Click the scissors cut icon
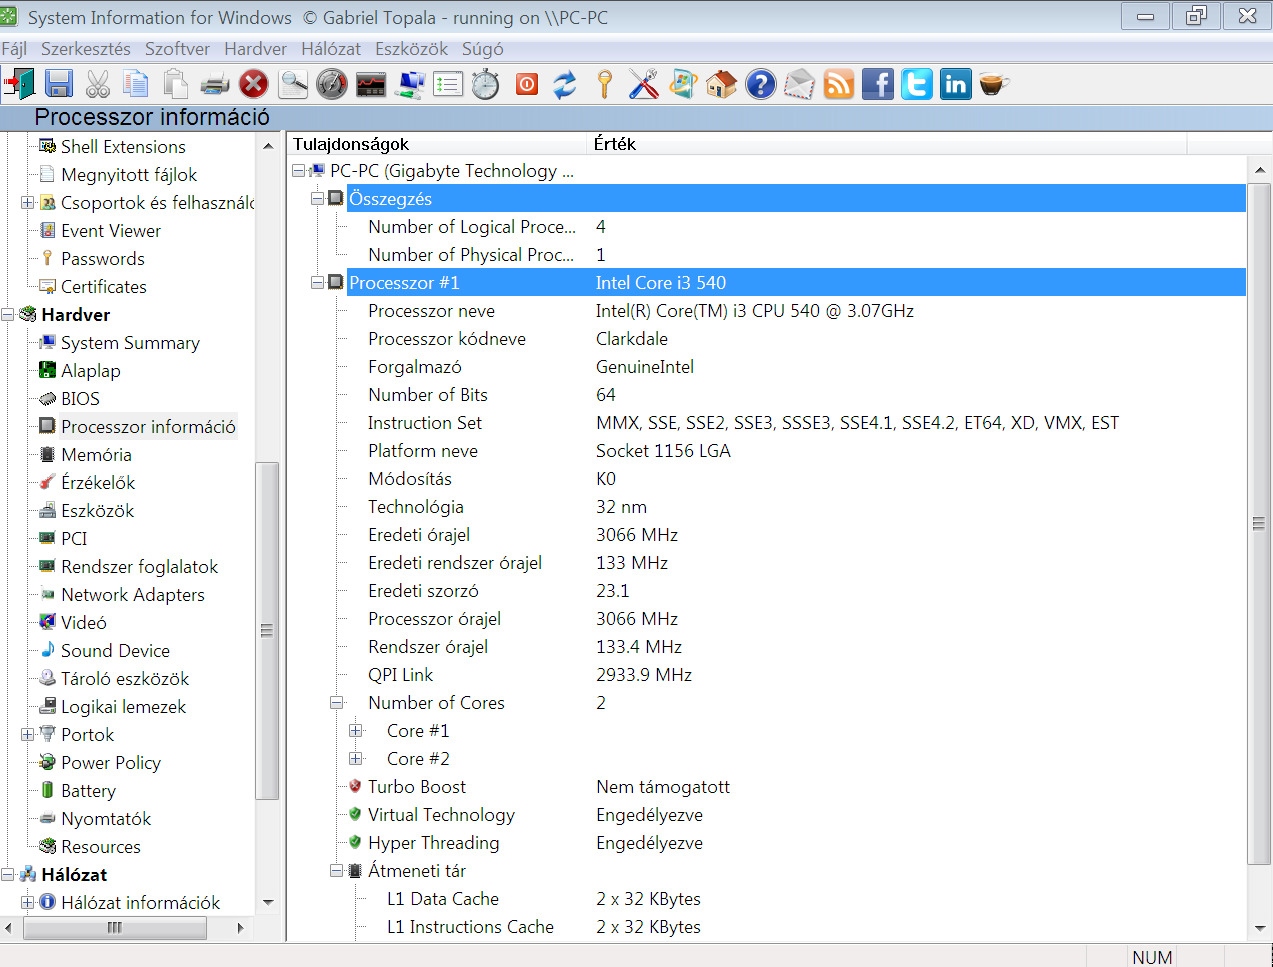Viewport: 1273px width, 967px height. 98,85
